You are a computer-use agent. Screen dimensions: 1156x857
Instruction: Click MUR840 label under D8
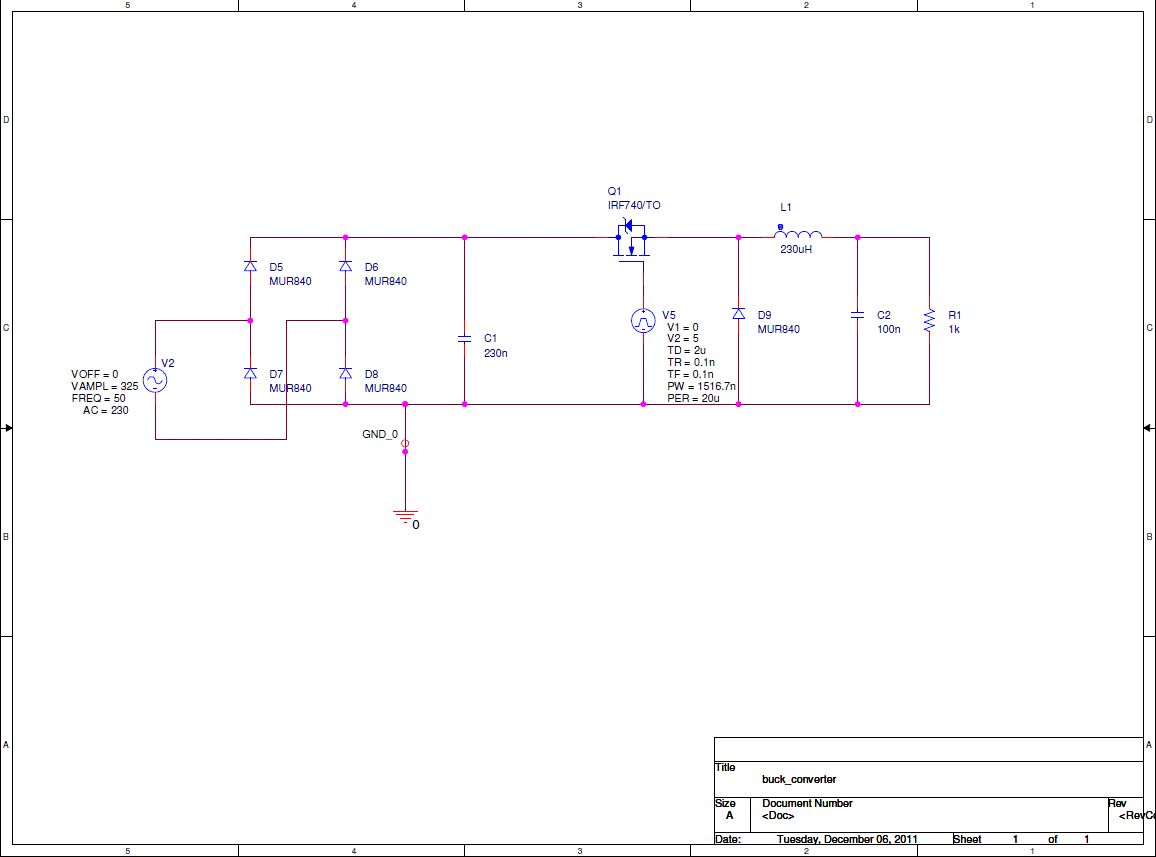pos(386,389)
